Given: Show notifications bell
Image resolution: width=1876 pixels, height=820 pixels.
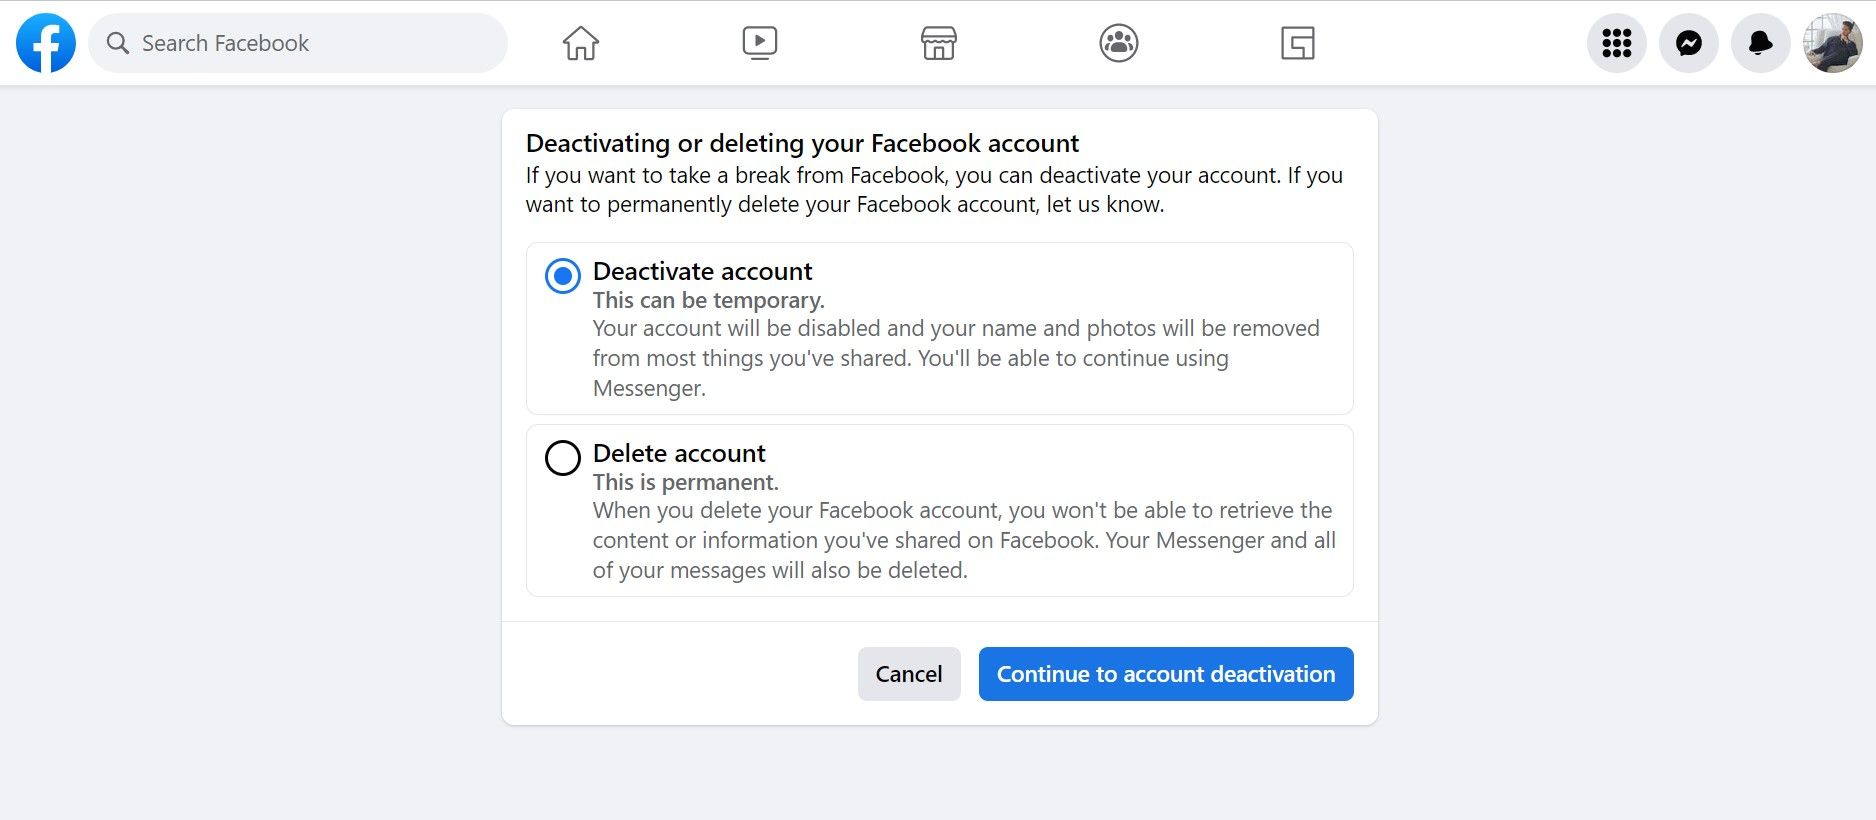Looking at the screenshot, I should [1760, 43].
